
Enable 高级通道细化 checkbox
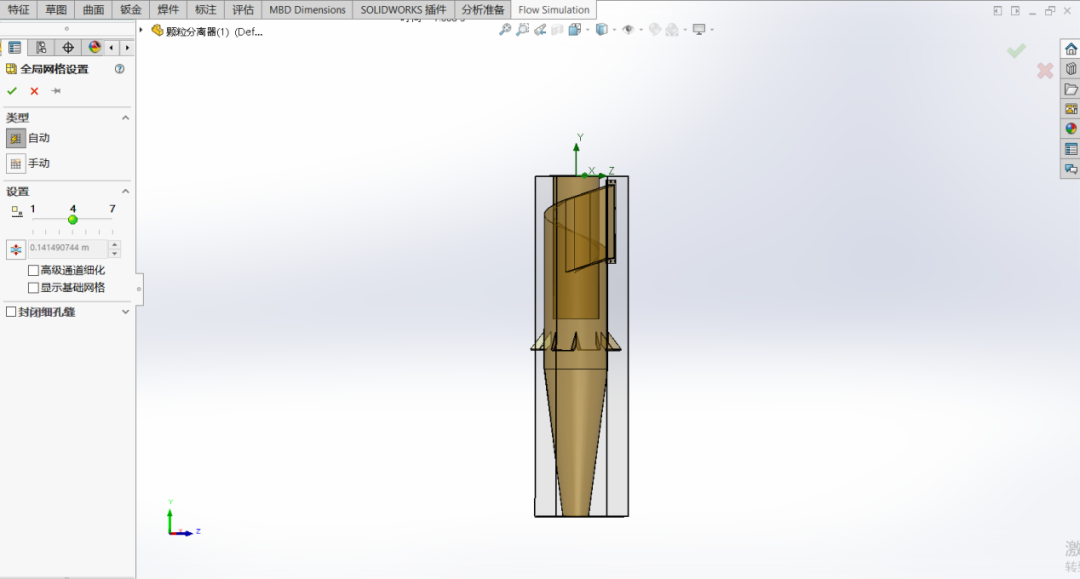point(33,271)
